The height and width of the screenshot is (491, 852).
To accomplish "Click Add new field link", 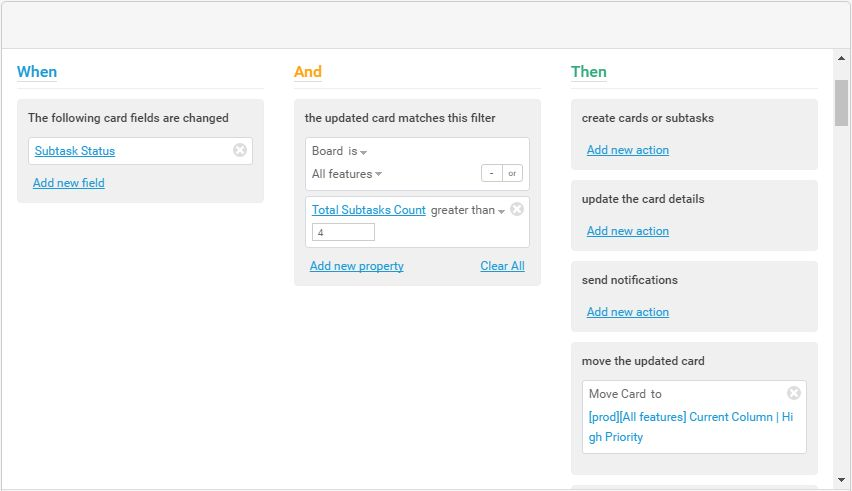I will tap(69, 183).
